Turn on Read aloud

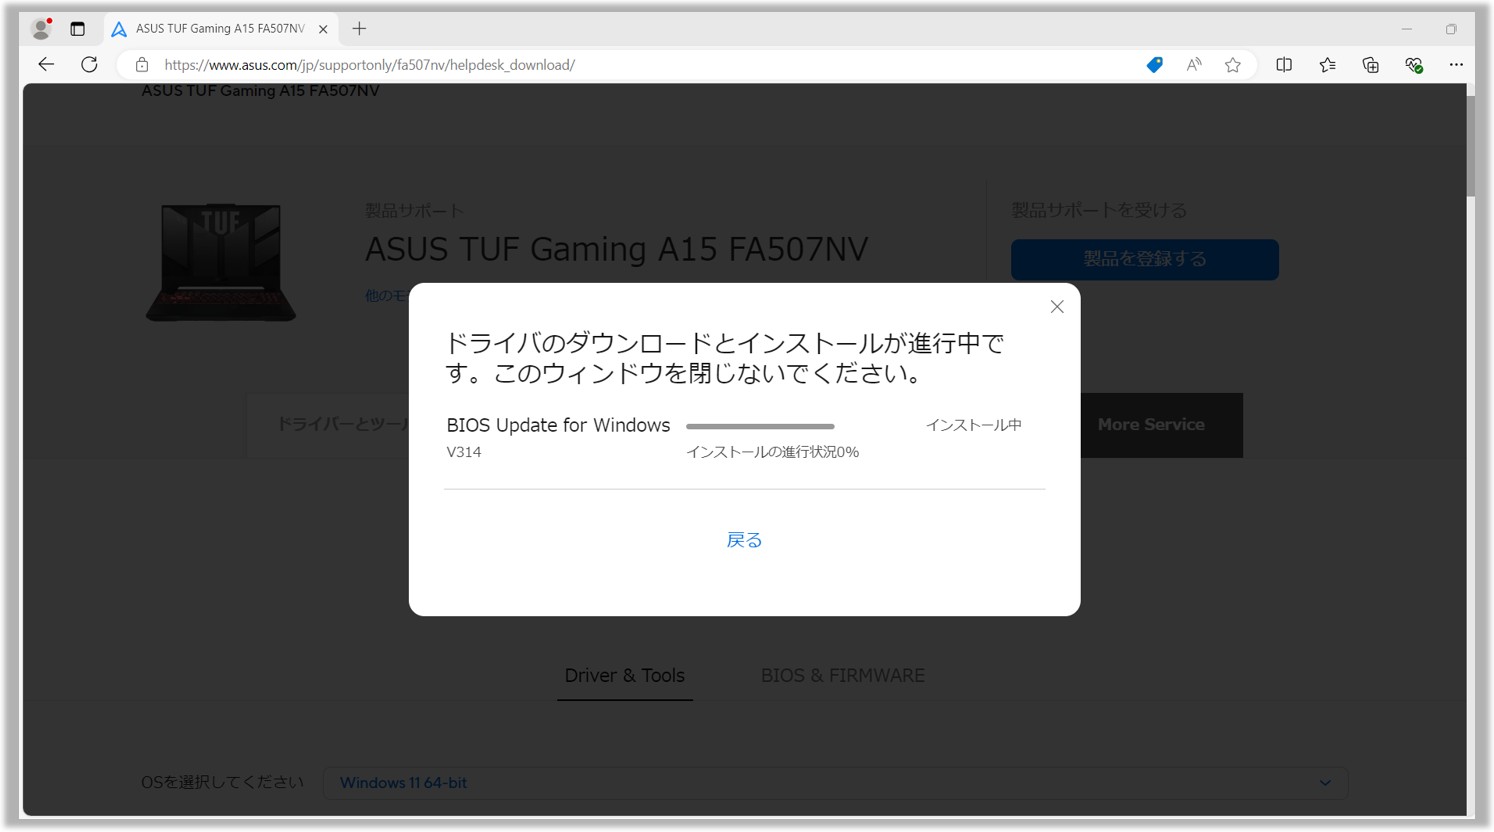coord(1194,65)
